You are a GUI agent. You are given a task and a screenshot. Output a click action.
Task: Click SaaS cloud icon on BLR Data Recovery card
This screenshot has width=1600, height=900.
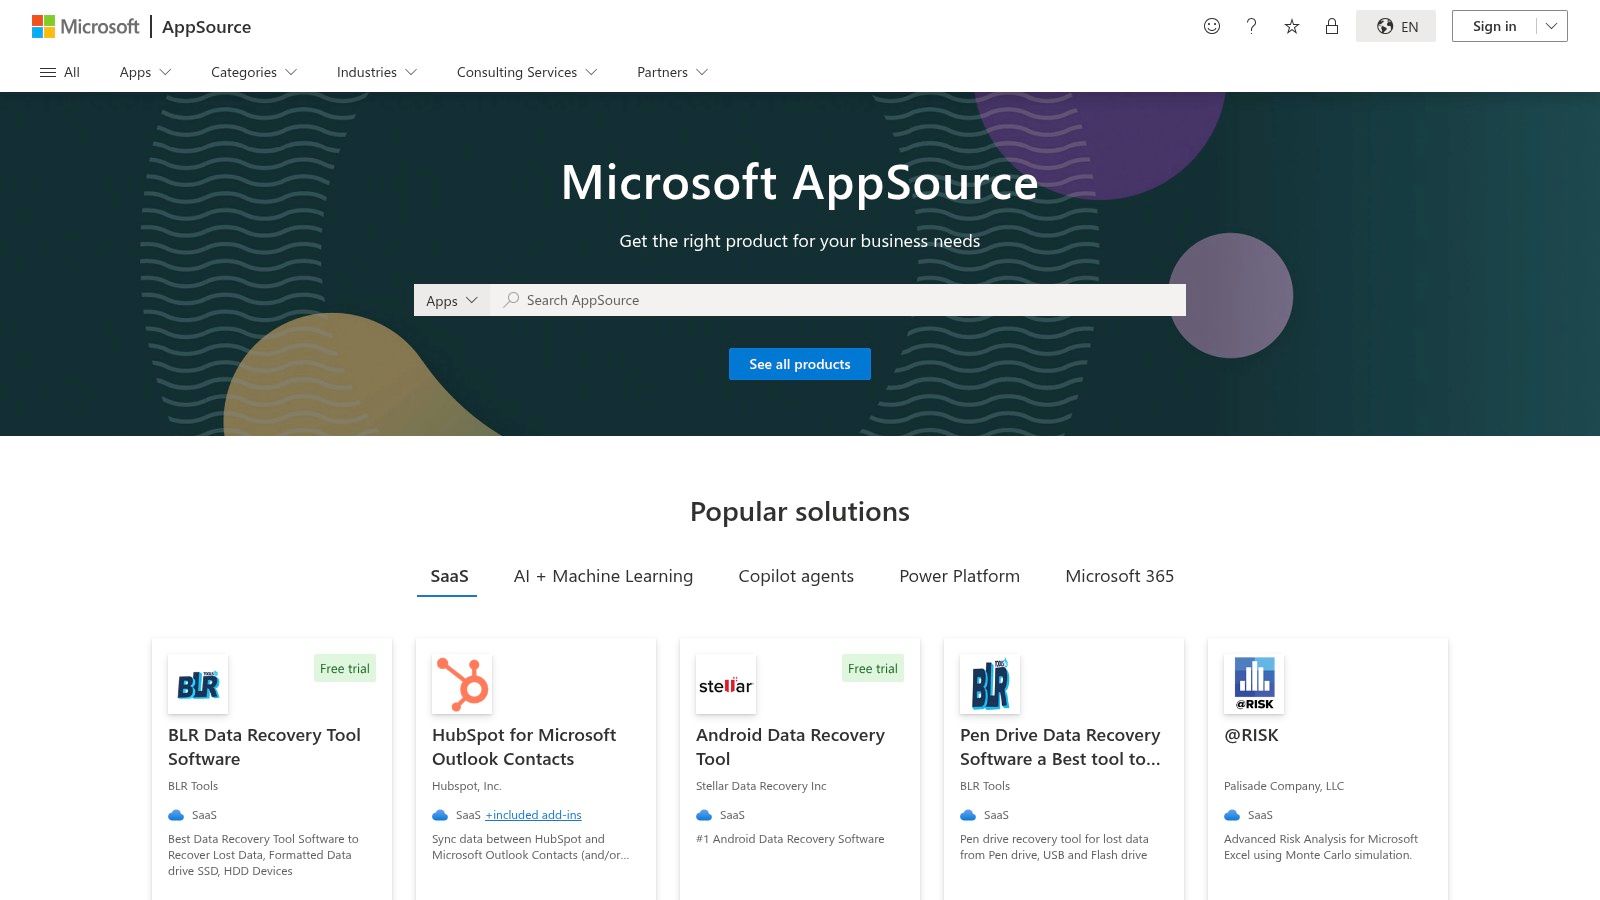click(176, 815)
